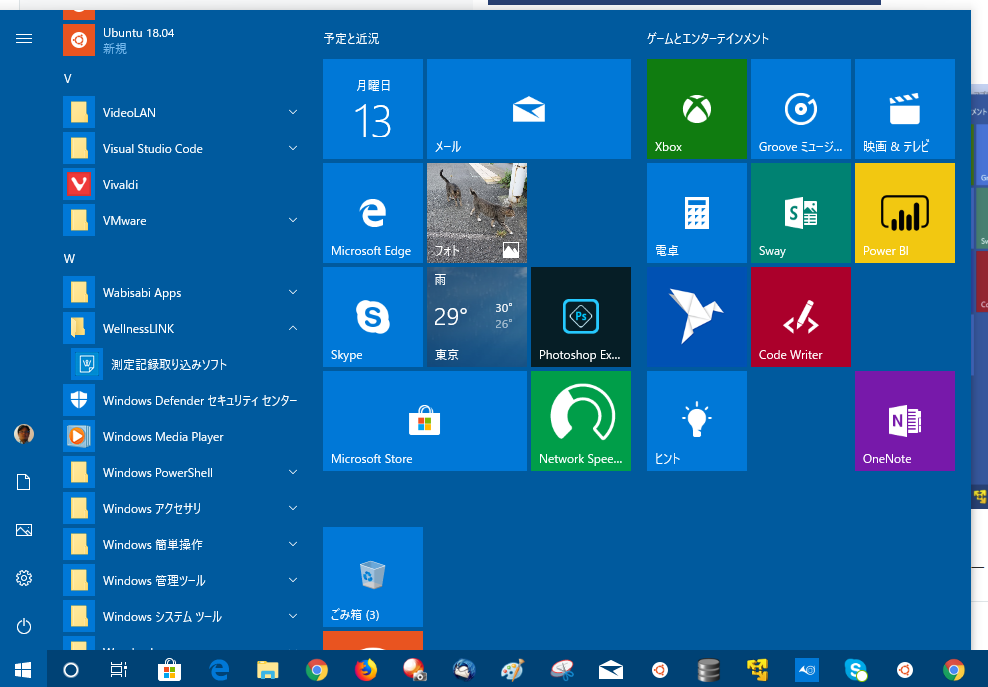Collapse the WellnessLINK folder
The width and height of the screenshot is (988, 687).
180,329
